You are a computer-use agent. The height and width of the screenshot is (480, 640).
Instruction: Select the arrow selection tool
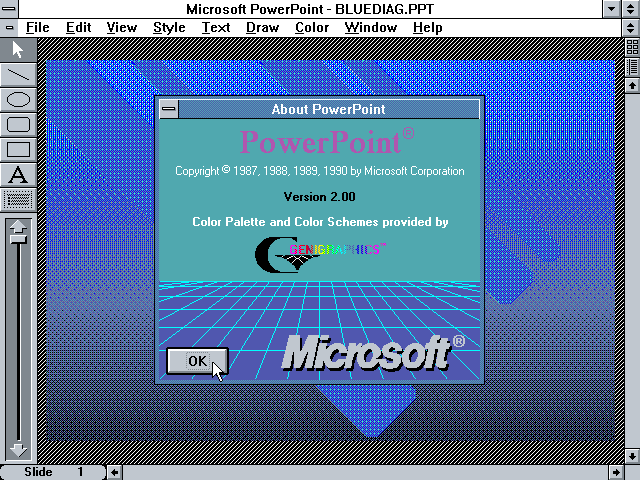tap(18, 50)
